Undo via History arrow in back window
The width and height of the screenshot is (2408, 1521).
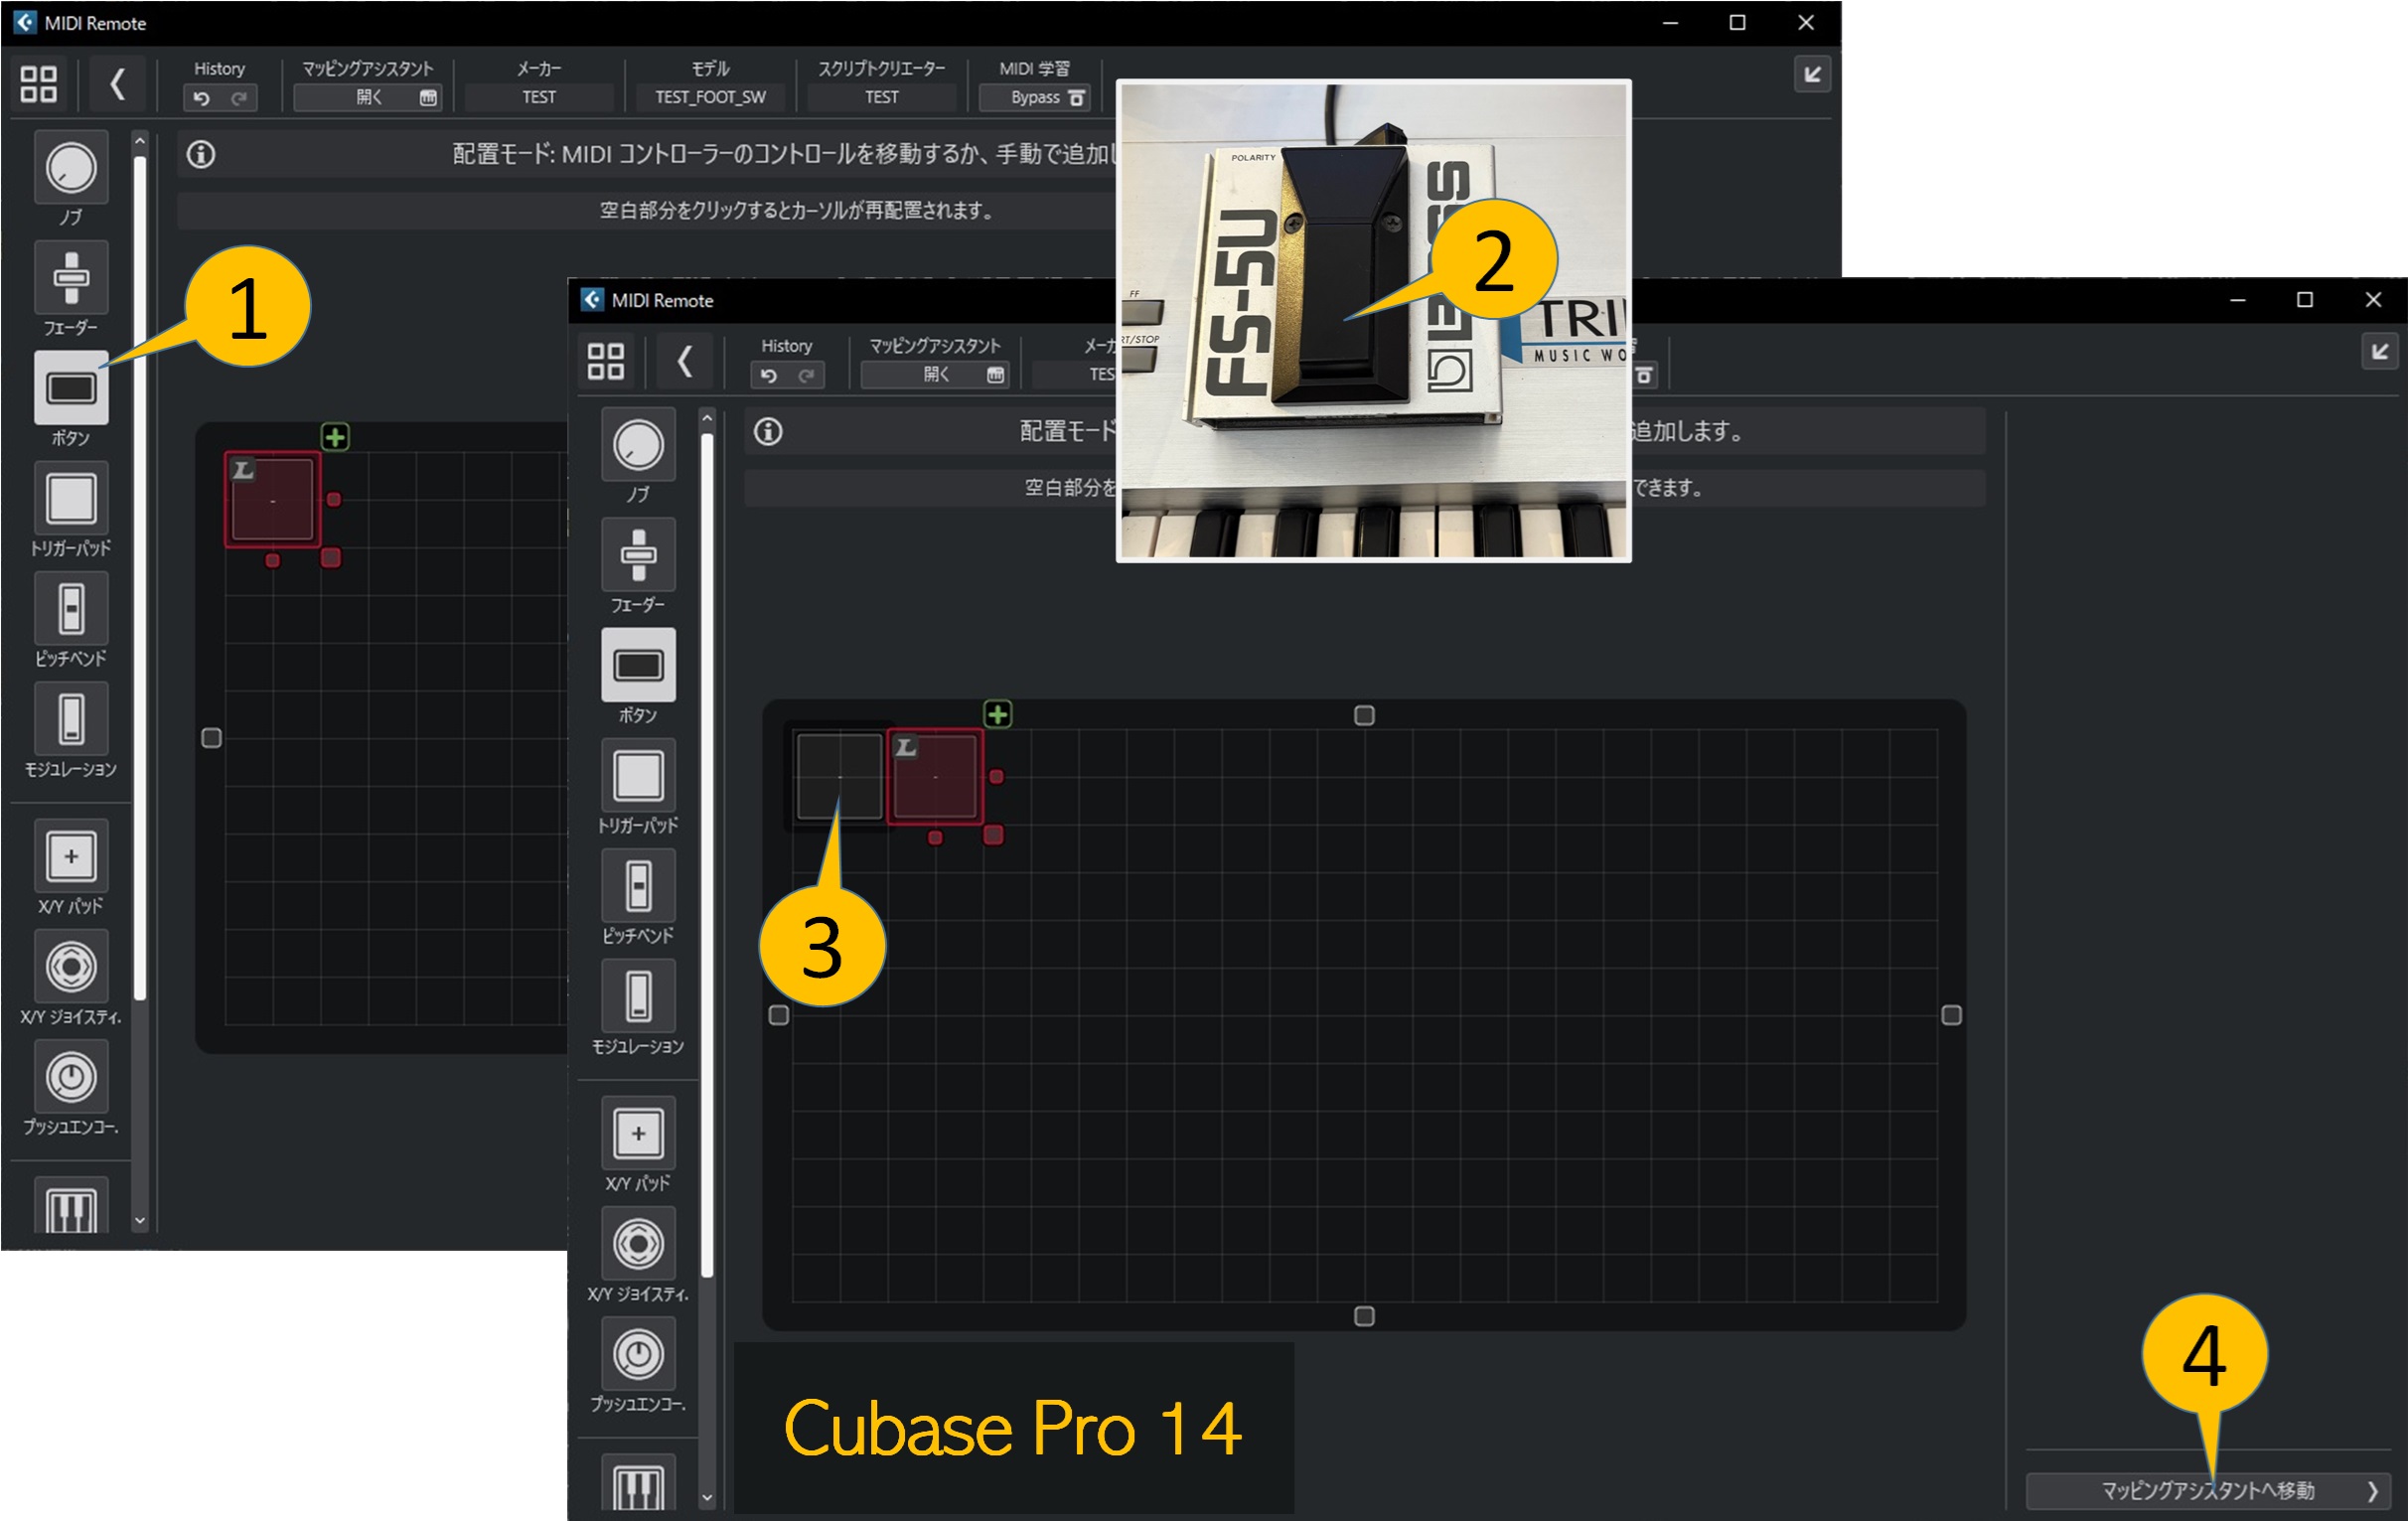click(x=202, y=98)
